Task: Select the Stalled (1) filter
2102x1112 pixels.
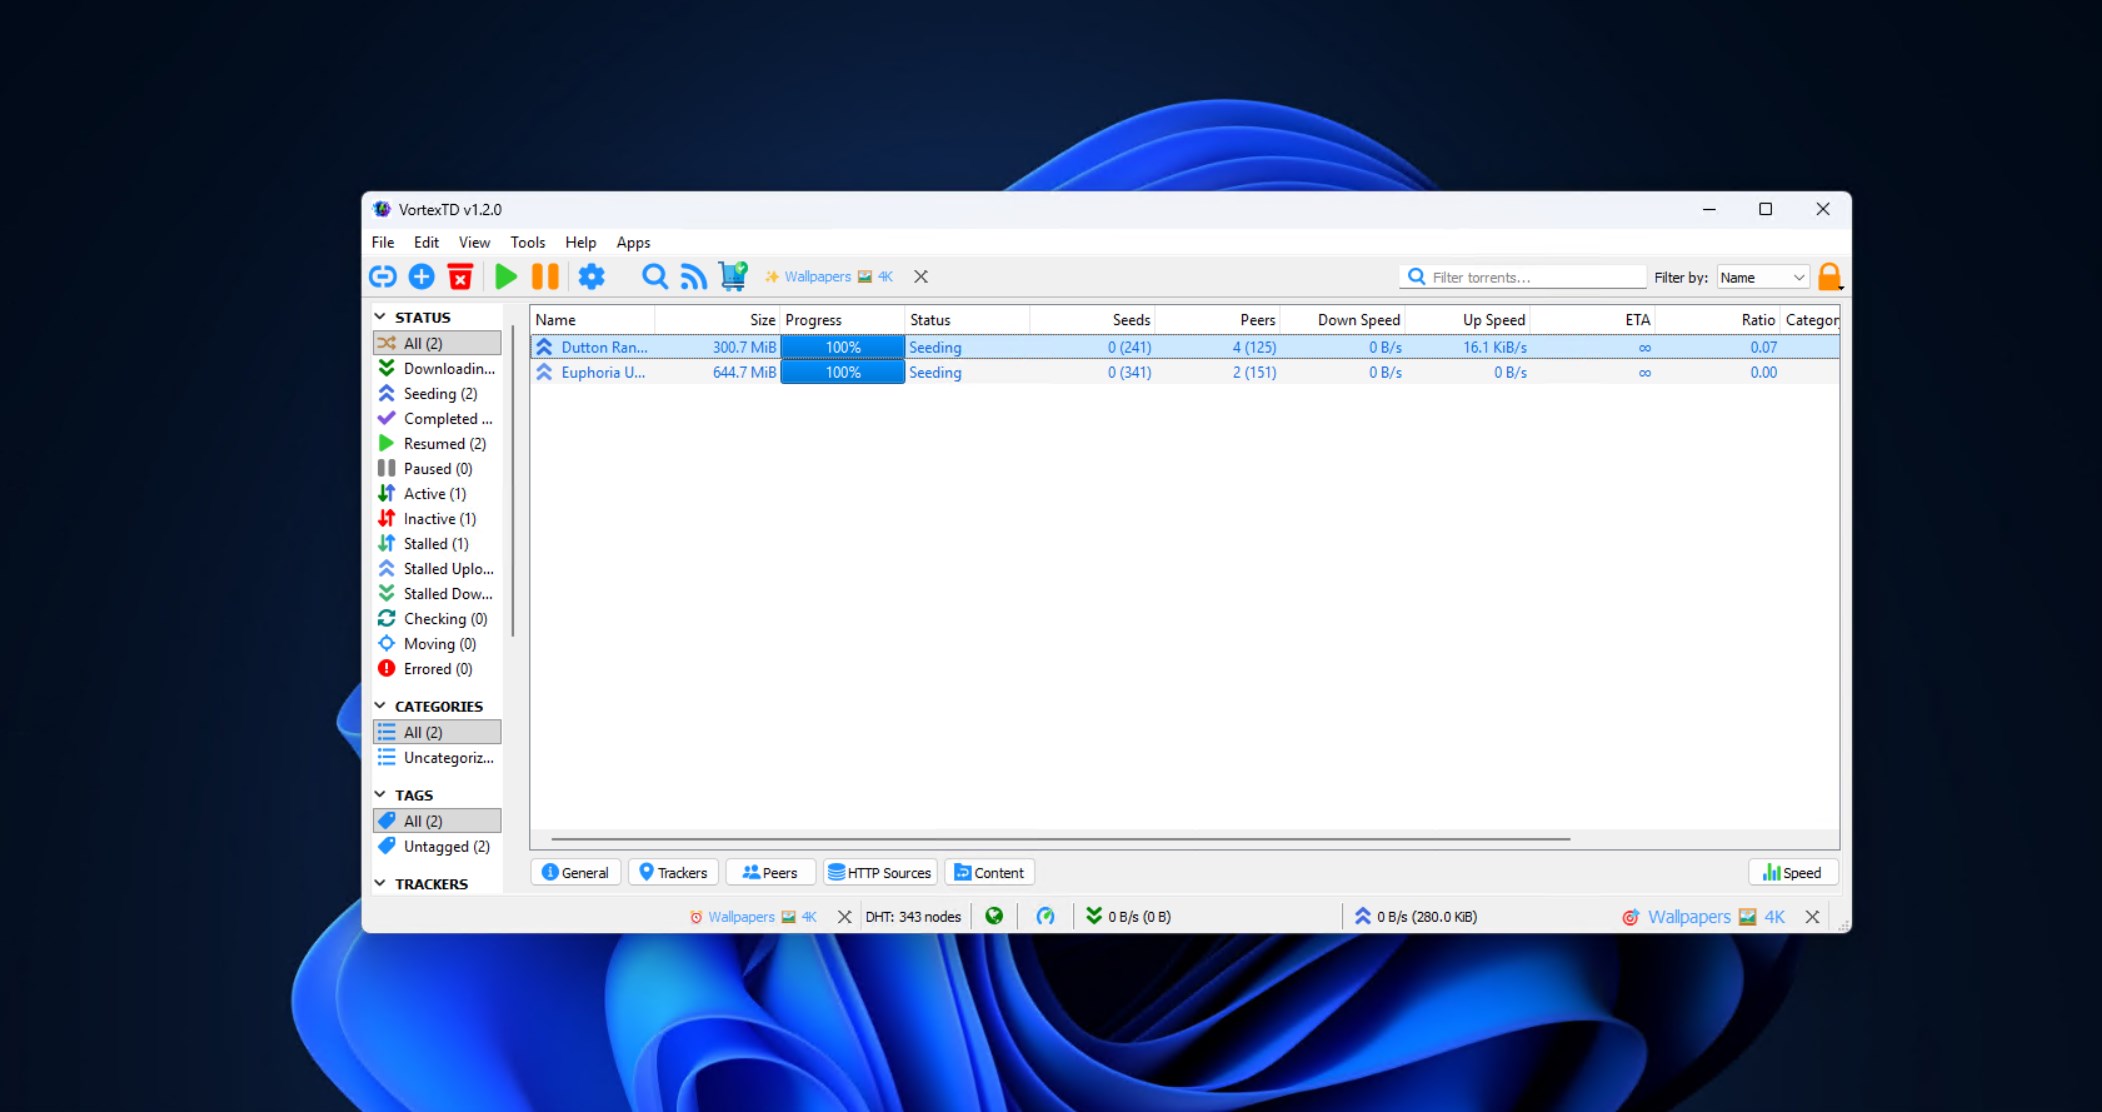Action: 437,543
